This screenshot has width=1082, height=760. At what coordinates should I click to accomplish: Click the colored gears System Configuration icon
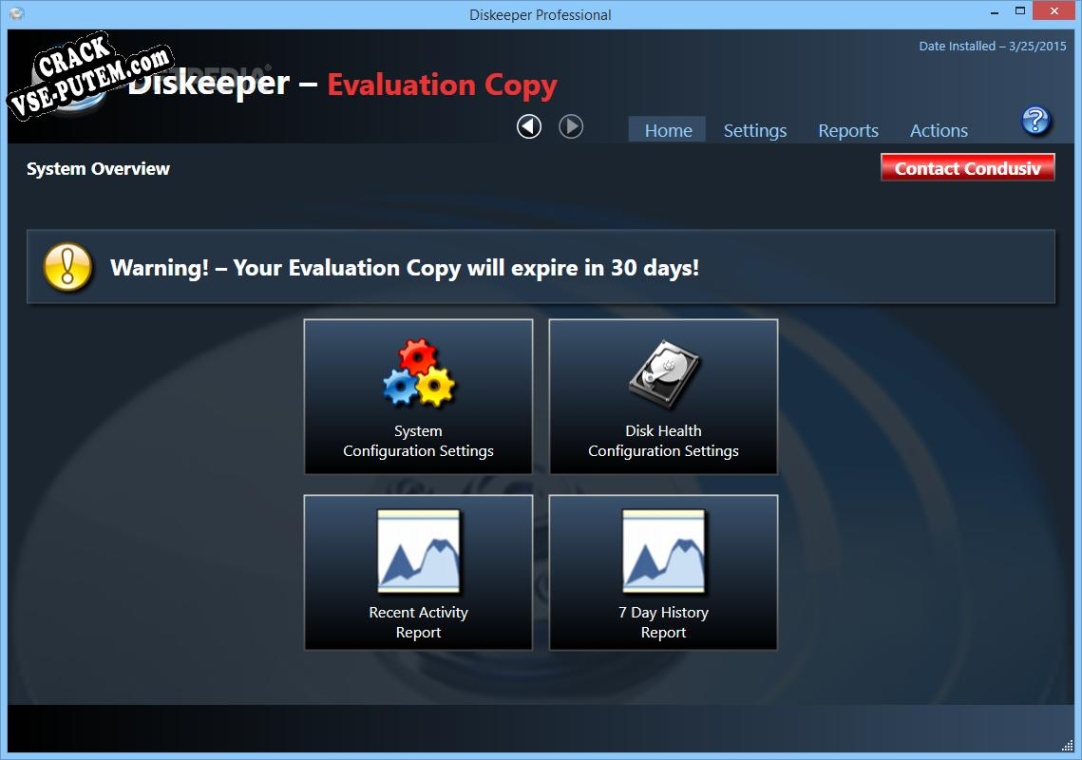pos(418,373)
